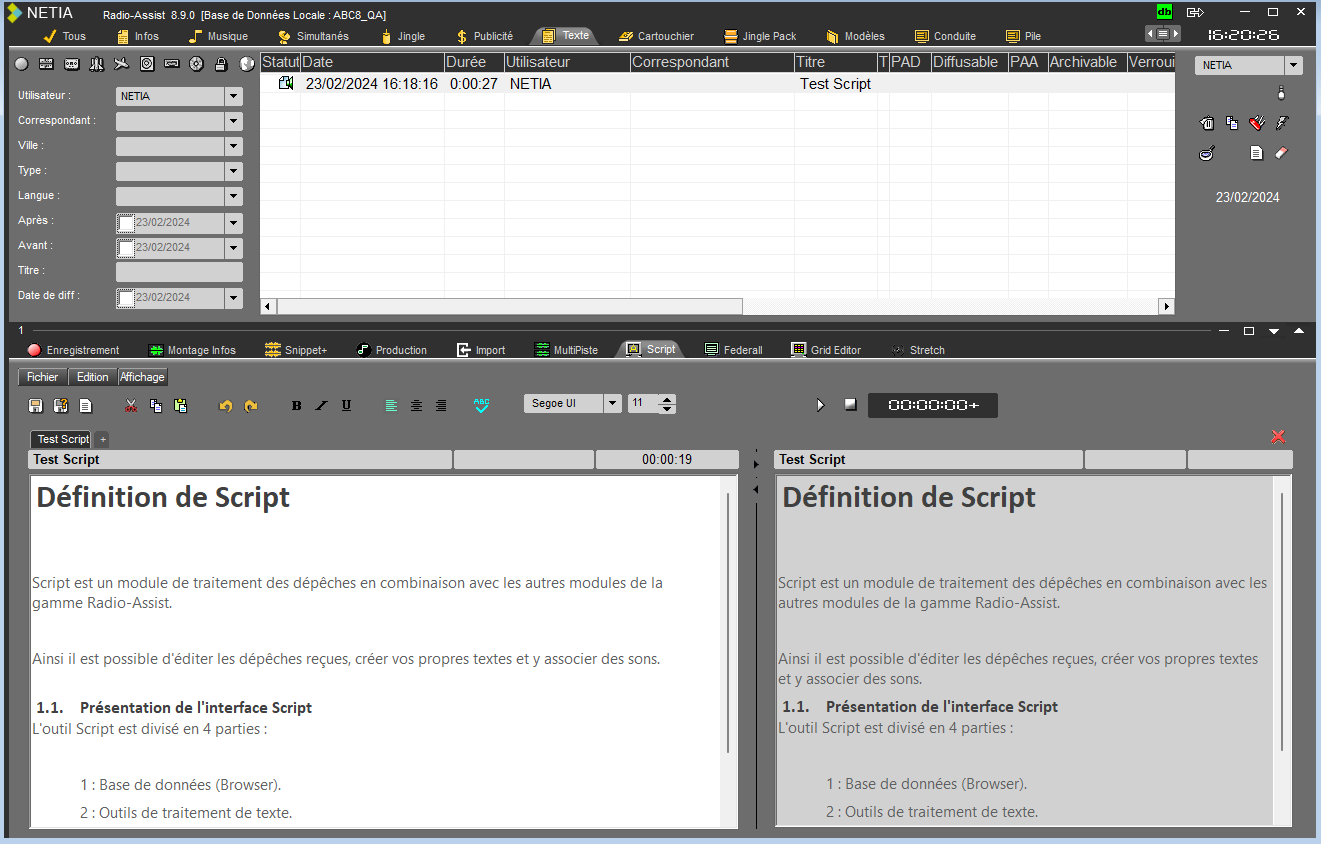
Task: Check the Date de diff checkbox
Action: [126, 297]
